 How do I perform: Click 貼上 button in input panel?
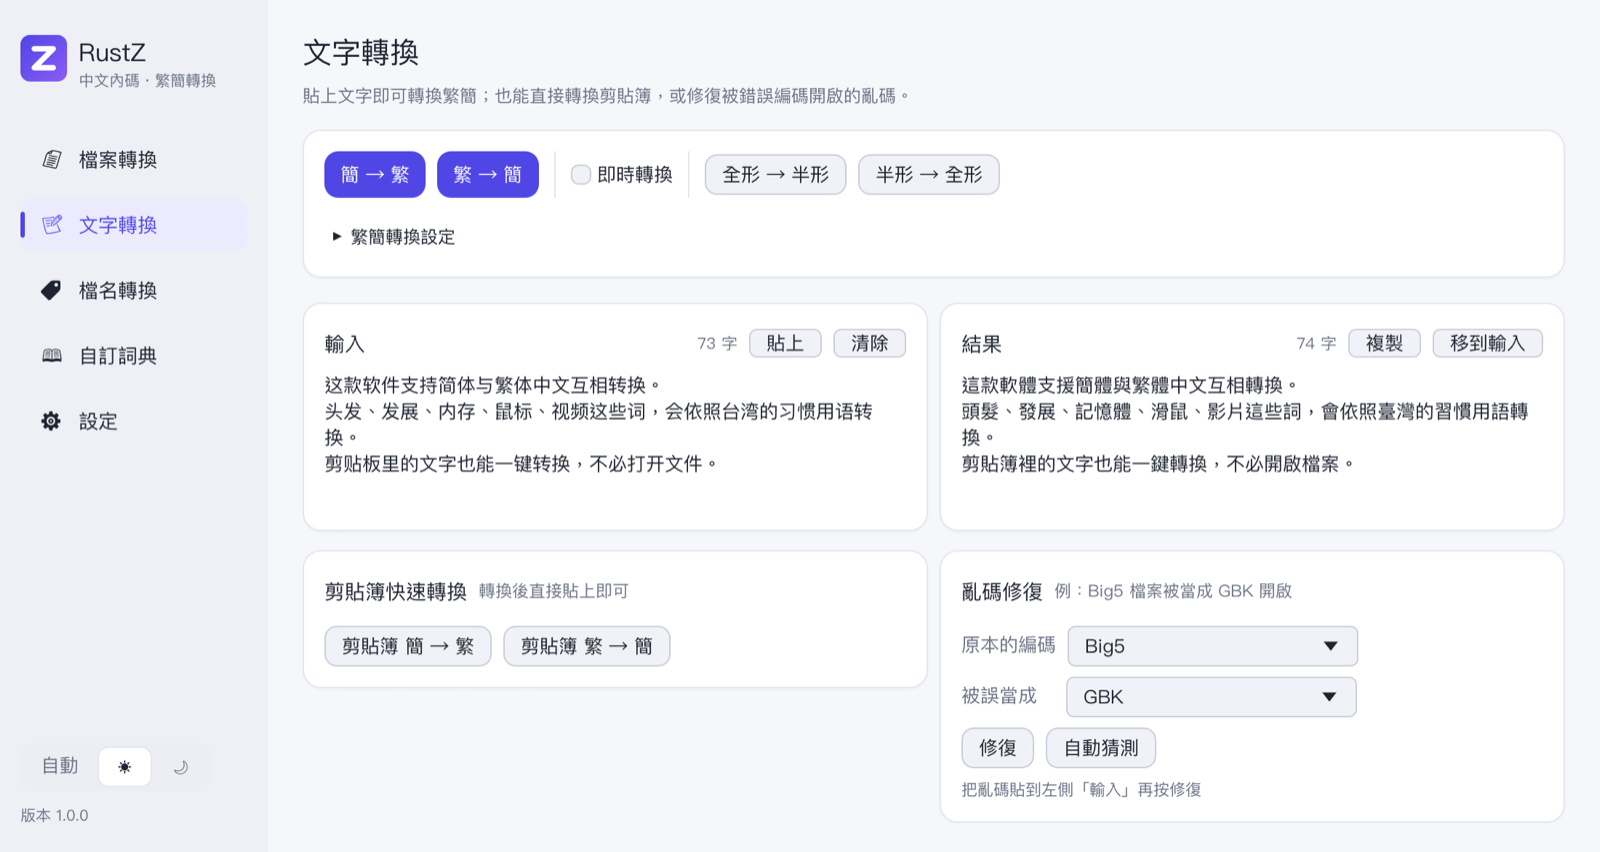pyautogui.click(x=785, y=343)
